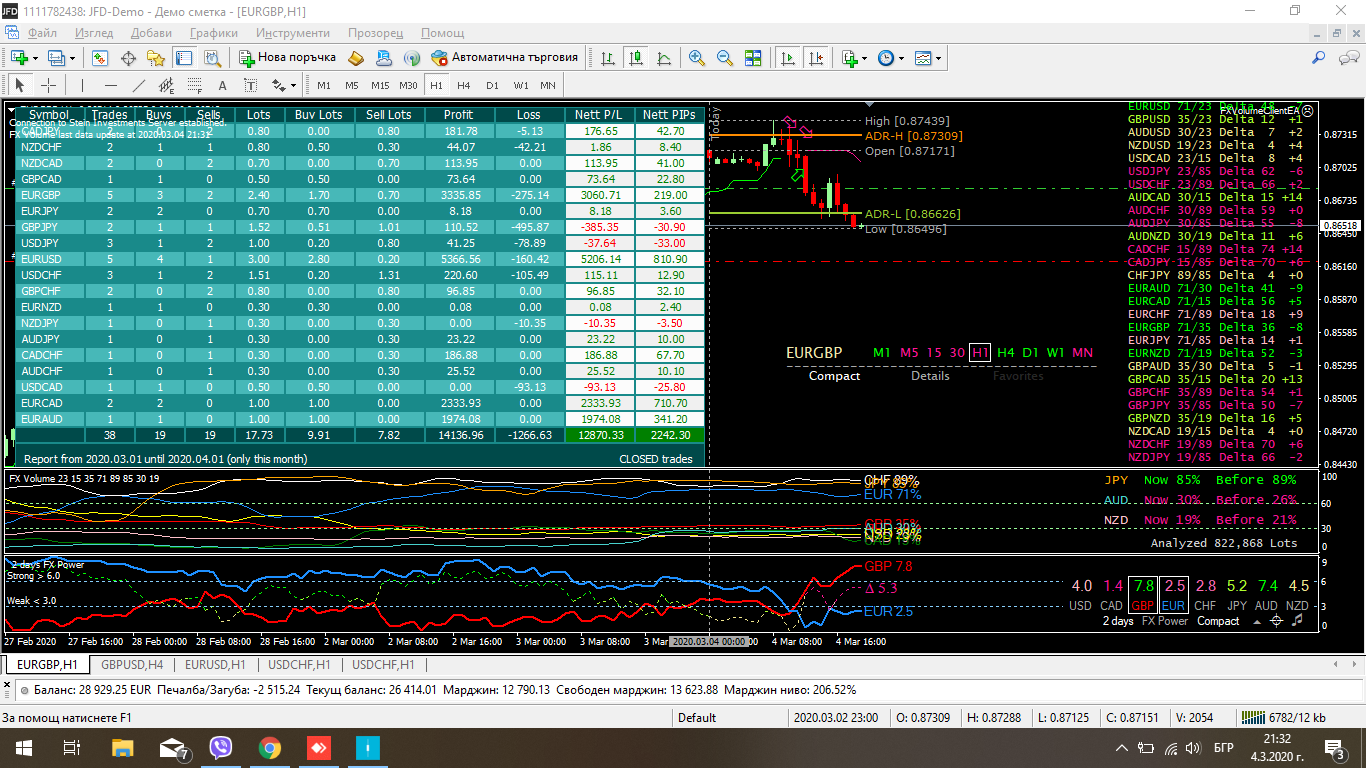Draw a trendline with the line tool
Screen dimensions: 1366x768
pyautogui.click(x=139, y=85)
